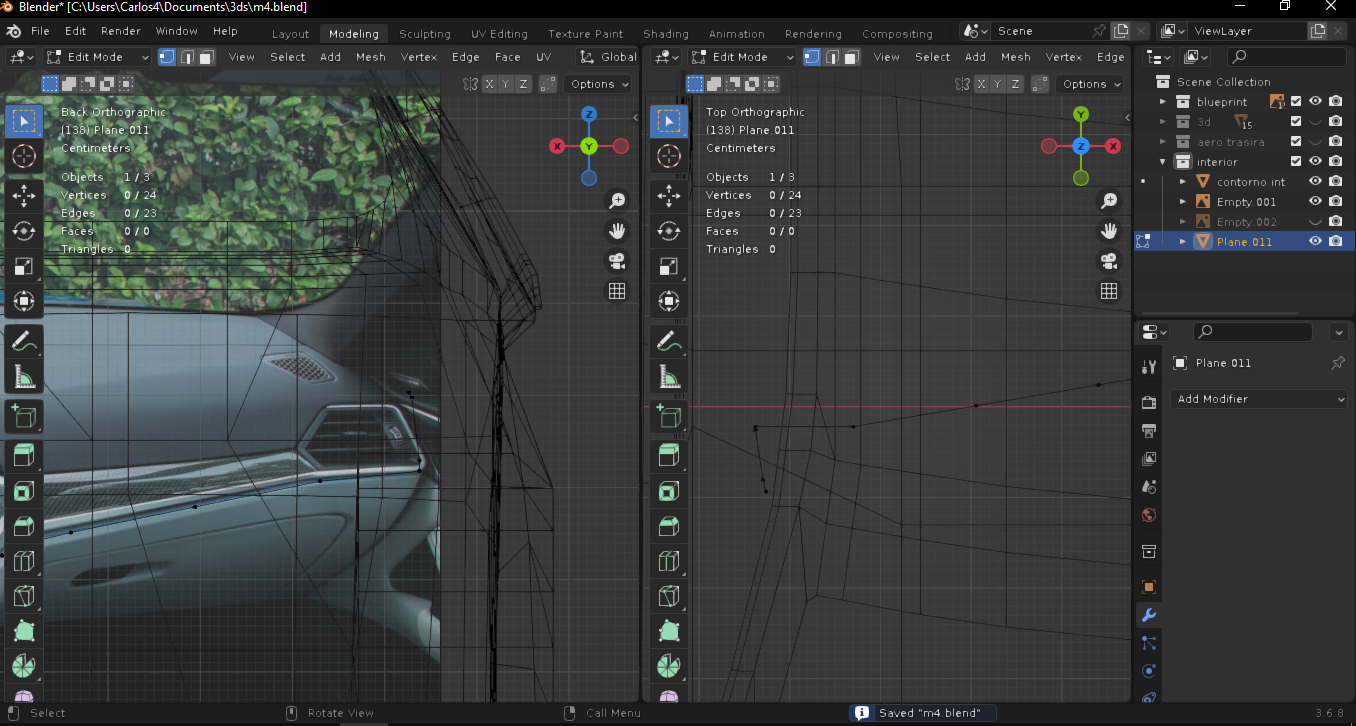Toggle the orthographic grid icon in left viewport
Viewport: 1356px width, 726px height.
coord(617,291)
